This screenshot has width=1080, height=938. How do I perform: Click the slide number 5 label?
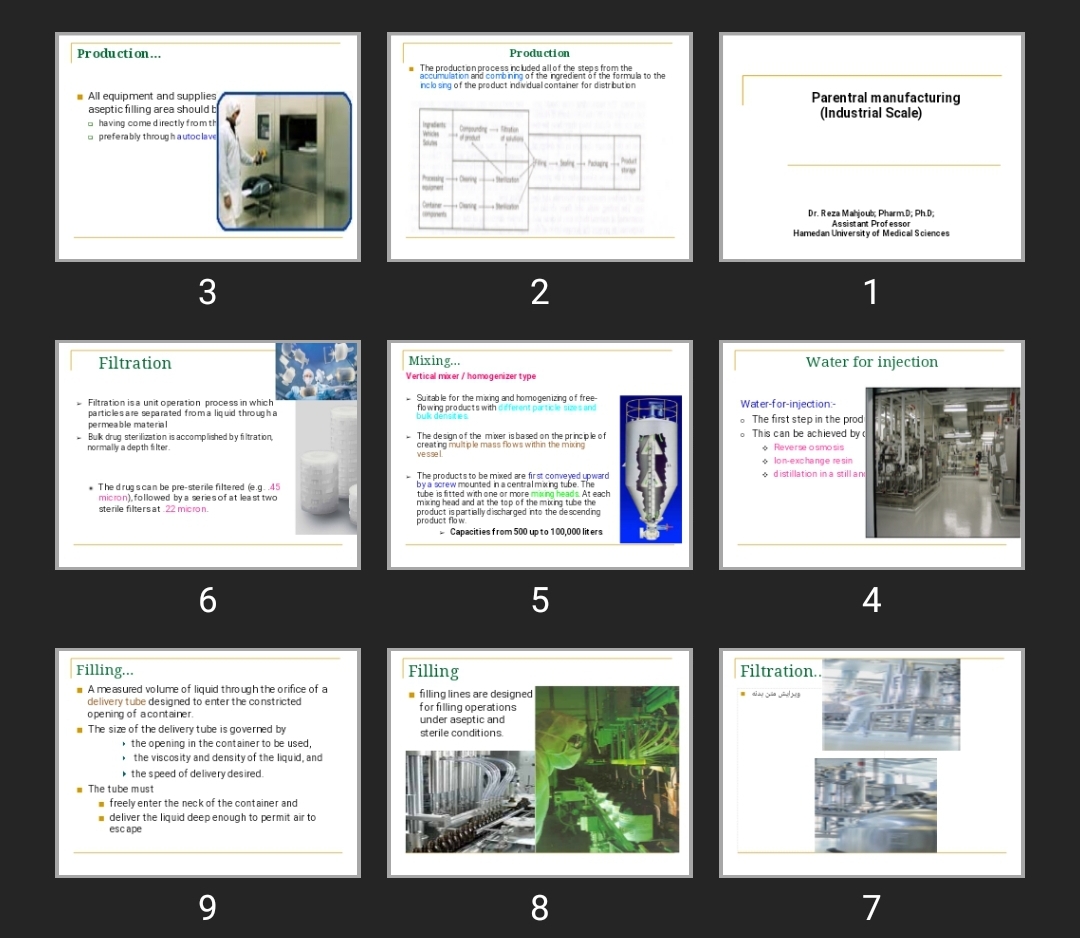(x=539, y=600)
